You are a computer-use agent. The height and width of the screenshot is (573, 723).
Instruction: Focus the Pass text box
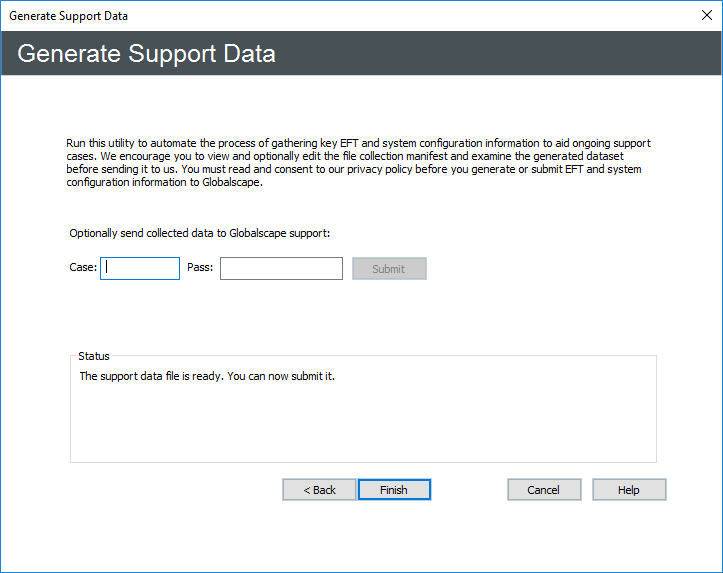(x=281, y=268)
